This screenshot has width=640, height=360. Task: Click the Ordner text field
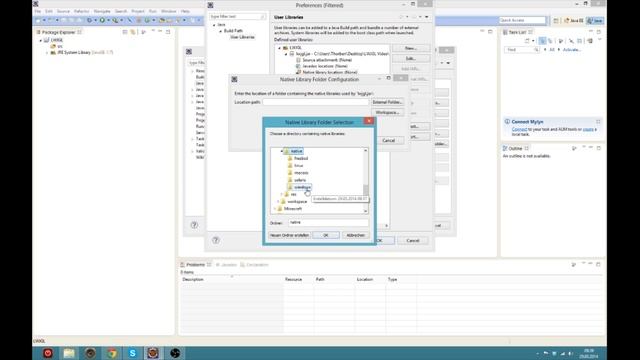click(x=329, y=223)
